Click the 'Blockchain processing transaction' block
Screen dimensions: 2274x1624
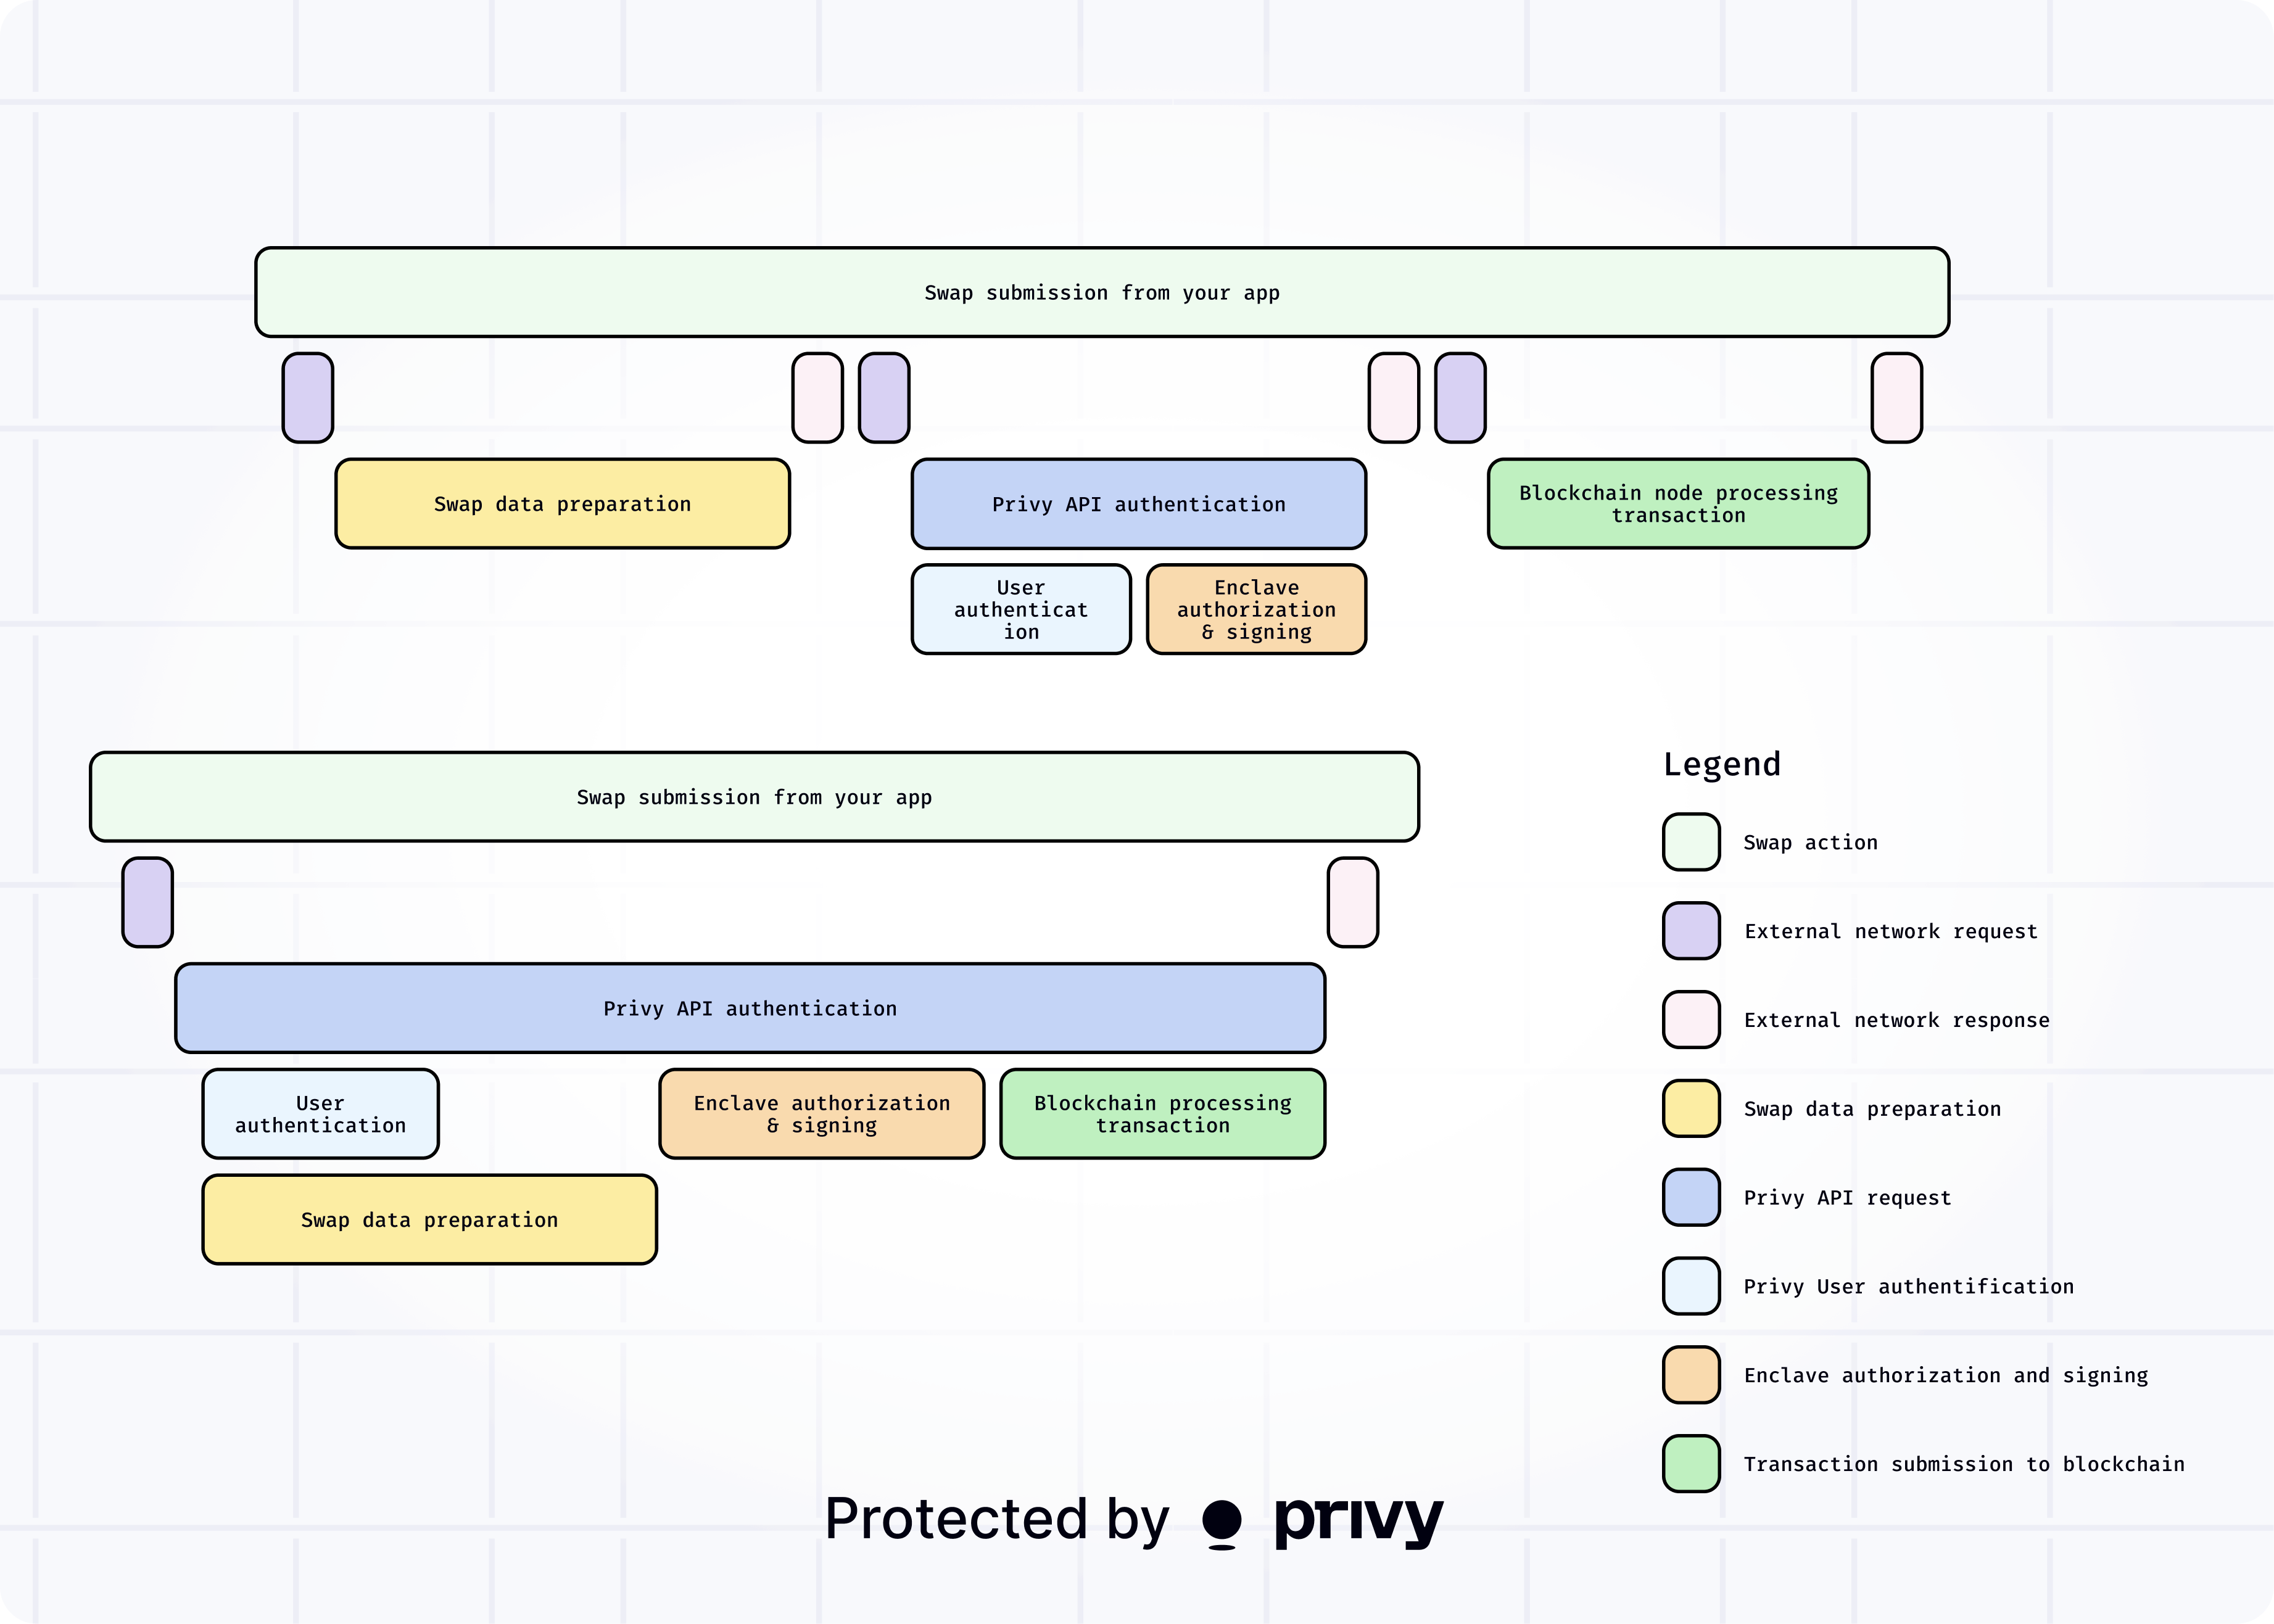click(x=1162, y=1114)
